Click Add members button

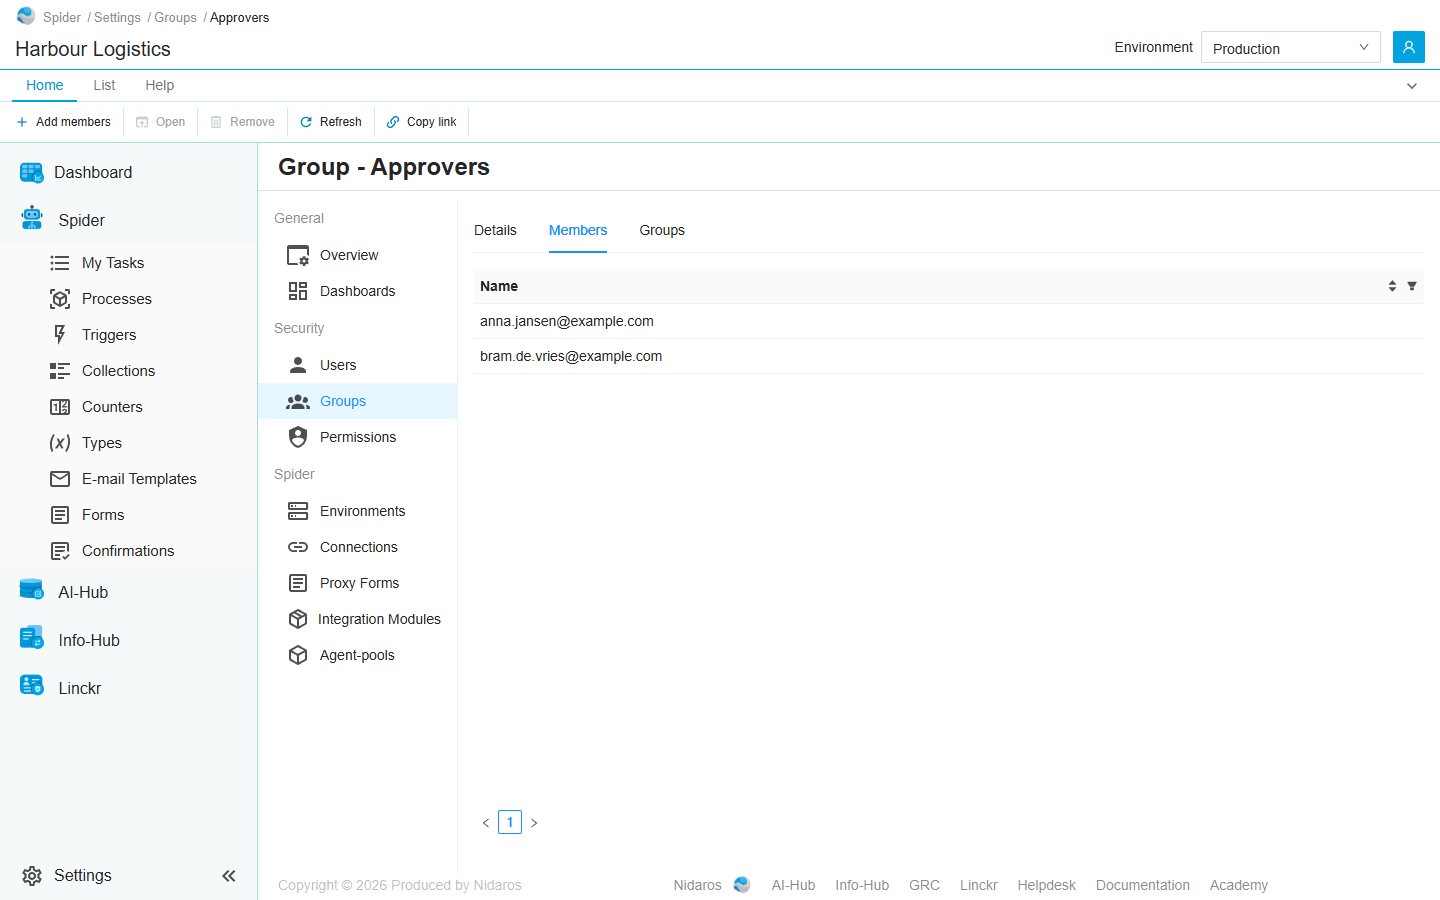click(63, 122)
